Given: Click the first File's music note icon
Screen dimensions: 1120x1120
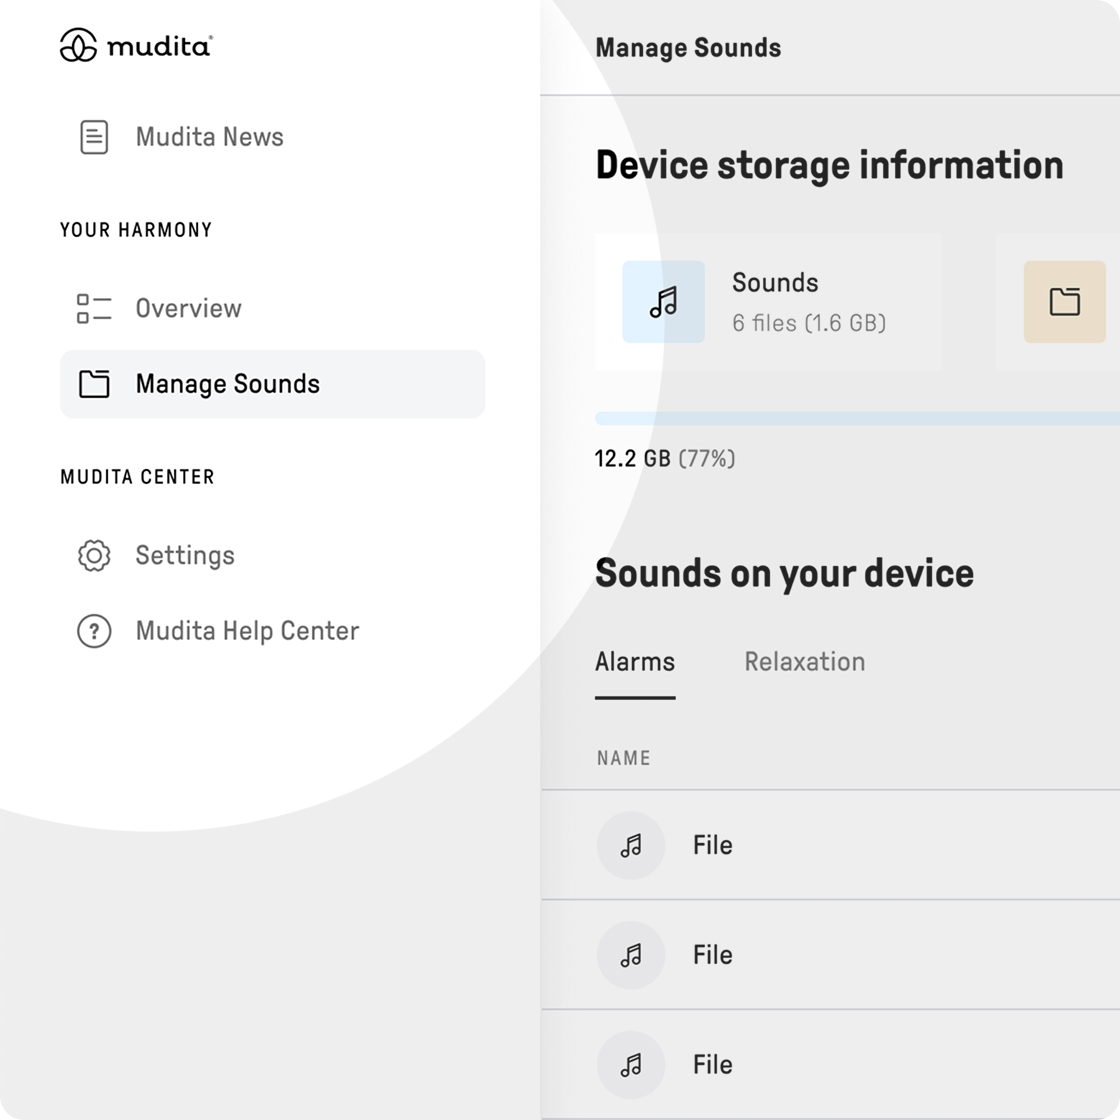Looking at the screenshot, I should tap(631, 846).
